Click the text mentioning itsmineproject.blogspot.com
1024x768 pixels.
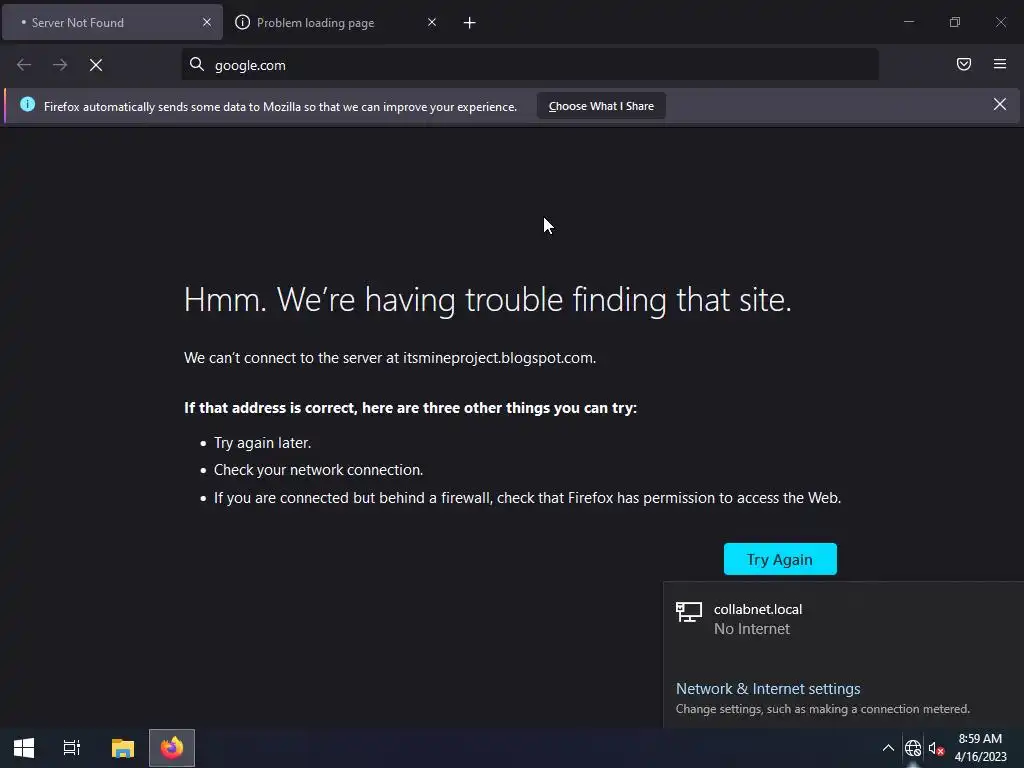click(x=390, y=358)
